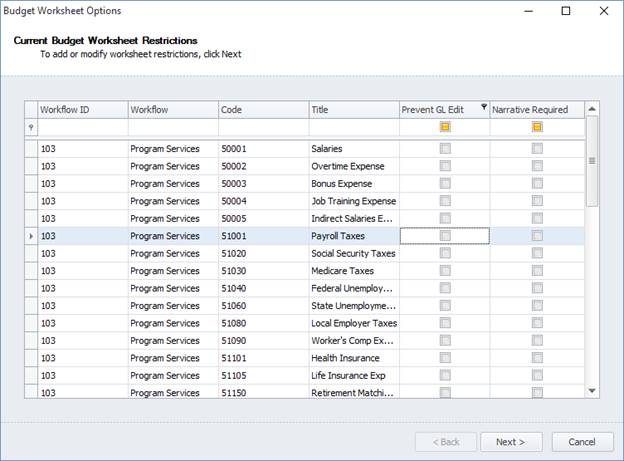This screenshot has width=624, height=461.
Task: Click the filter icon in Prevent GL Edit header
Action: [x=484, y=109]
